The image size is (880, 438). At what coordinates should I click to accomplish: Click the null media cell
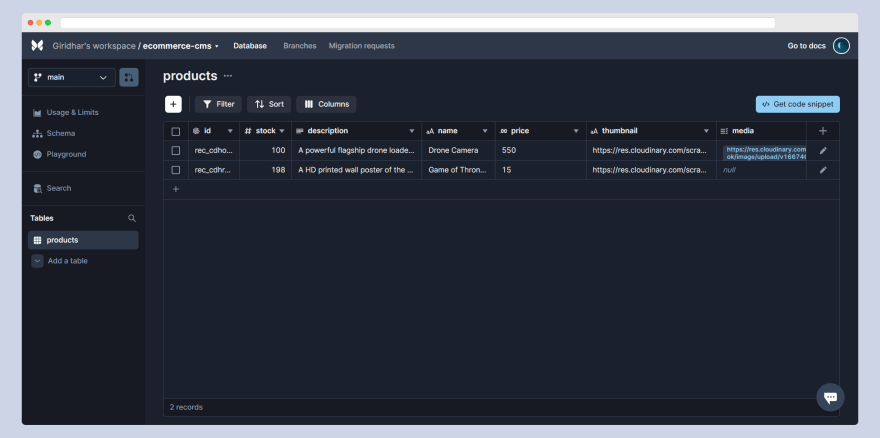pos(762,170)
